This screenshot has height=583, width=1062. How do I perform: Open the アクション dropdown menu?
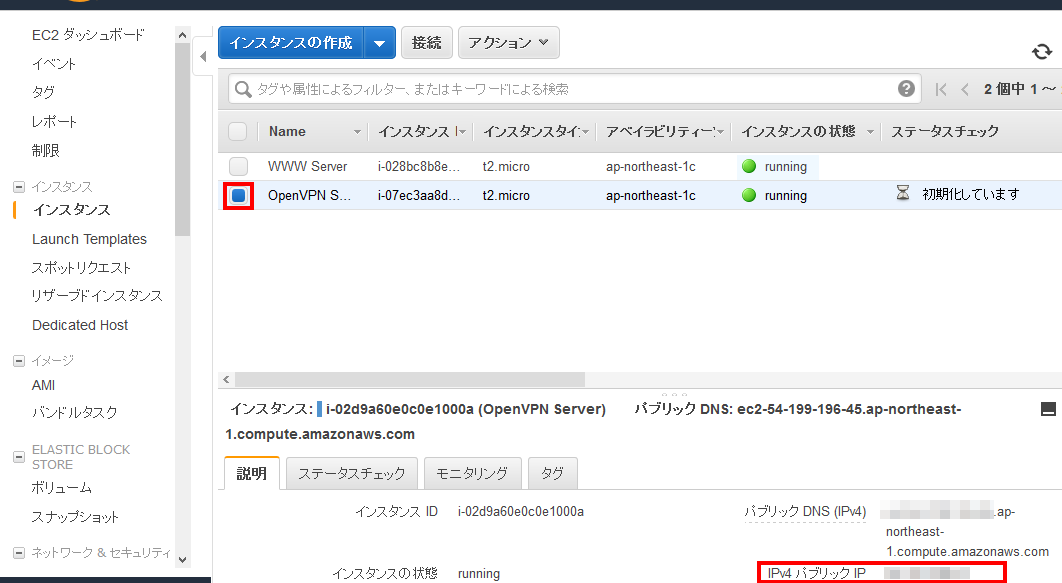click(x=509, y=43)
